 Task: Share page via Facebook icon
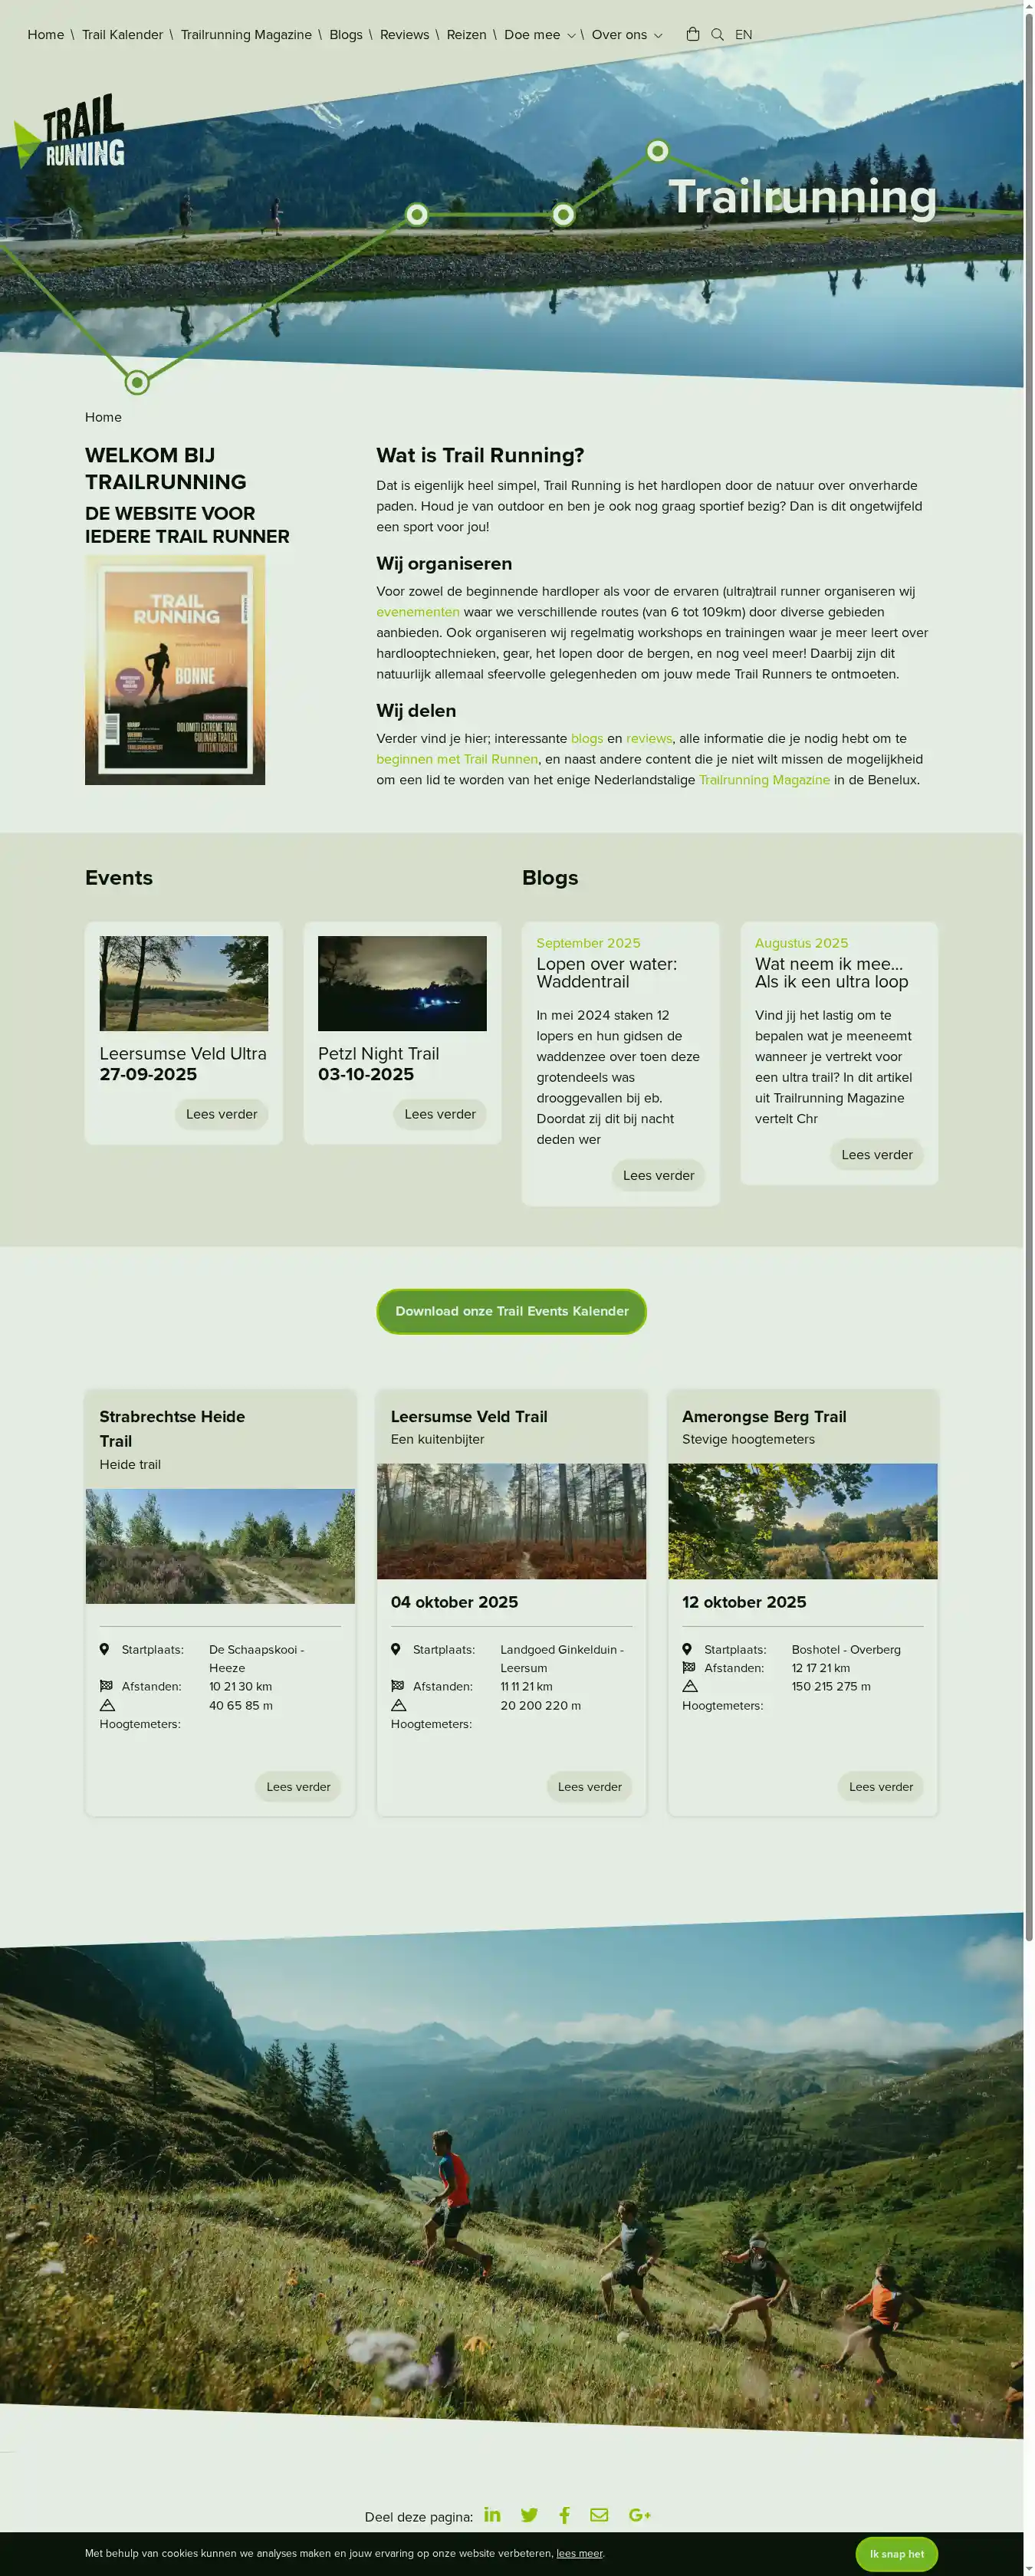click(564, 2515)
